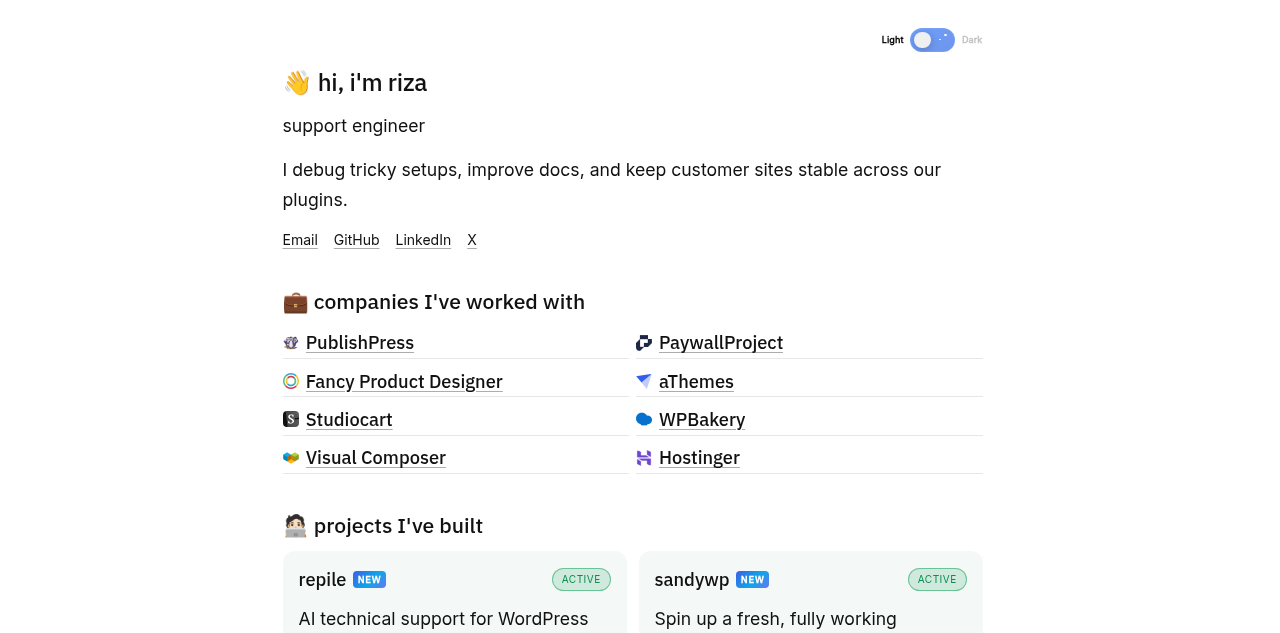Click the Studiocart logo icon
The height and width of the screenshot is (633, 1280).
[x=291, y=419]
